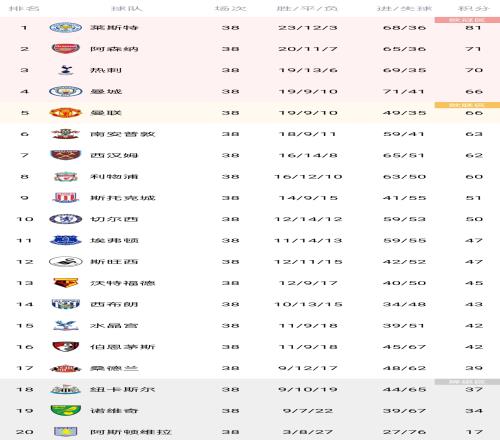Click the Leicester City club crest
This screenshot has height=440, width=500.
tap(66, 28)
